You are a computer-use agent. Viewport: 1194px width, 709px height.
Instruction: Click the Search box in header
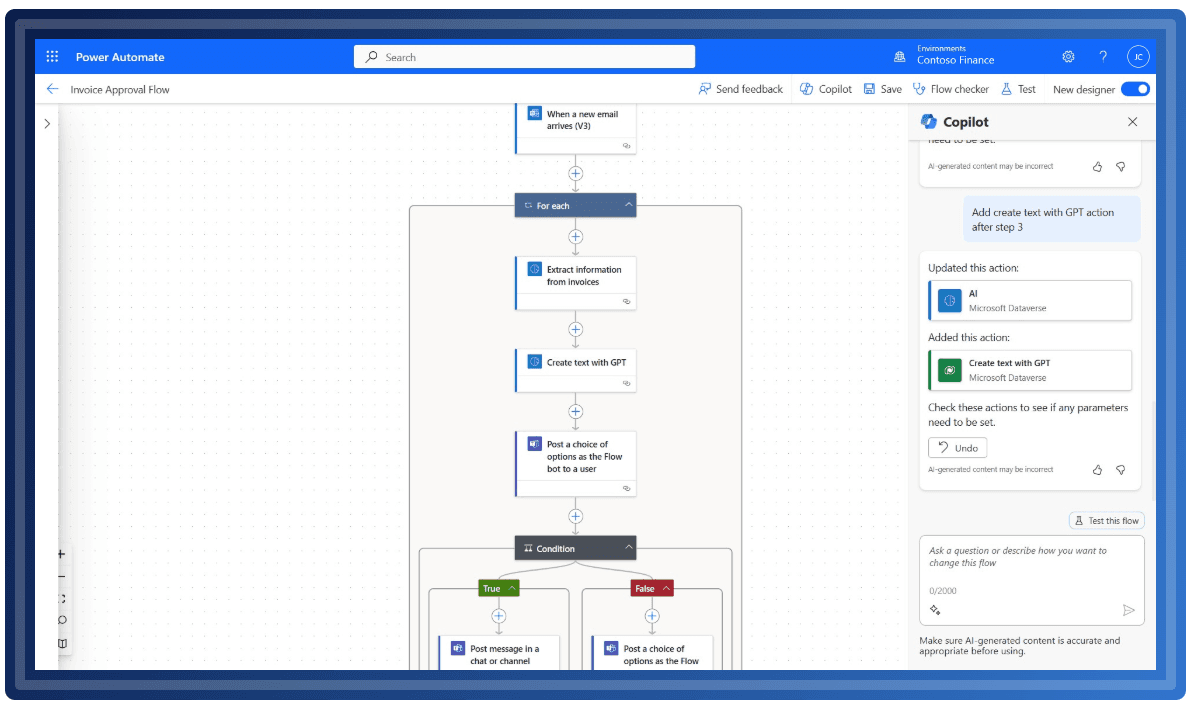(524, 56)
